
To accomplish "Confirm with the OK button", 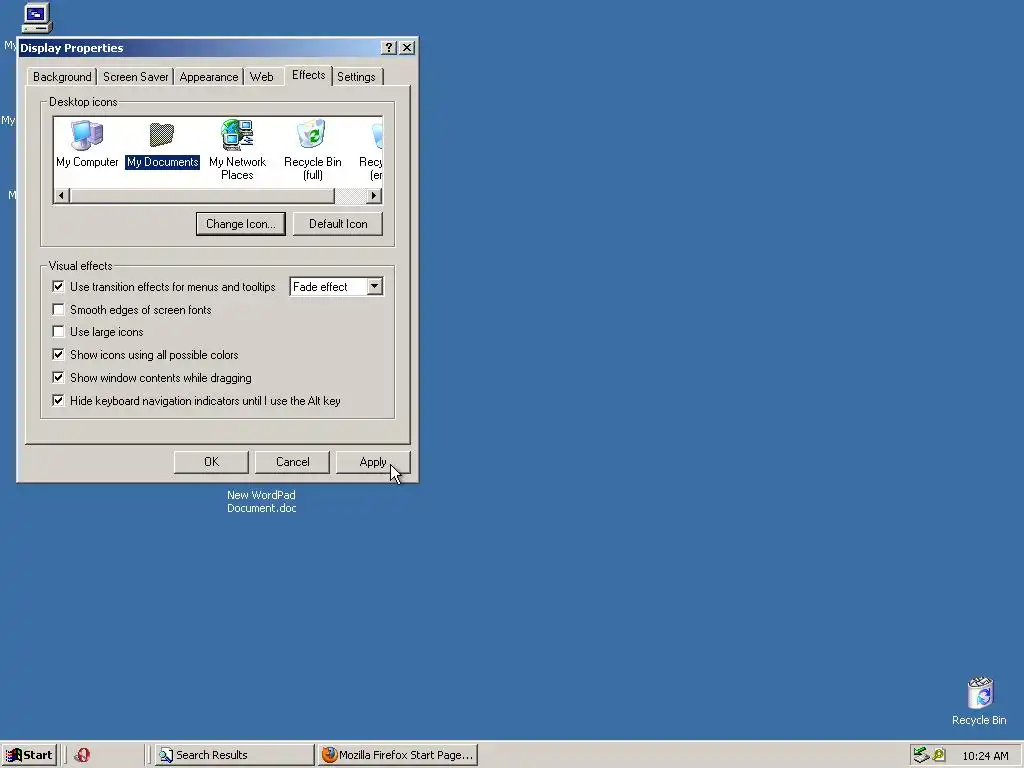I will point(211,462).
